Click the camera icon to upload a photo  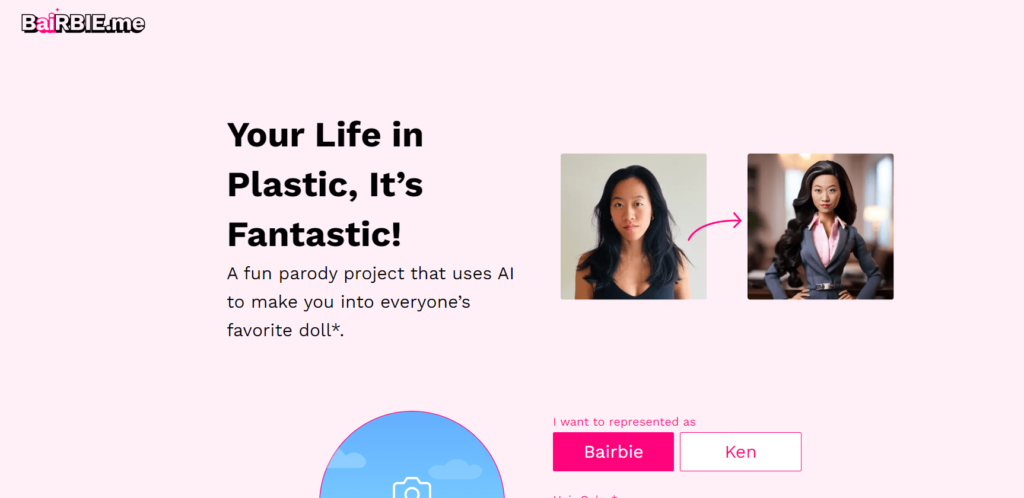click(x=411, y=489)
